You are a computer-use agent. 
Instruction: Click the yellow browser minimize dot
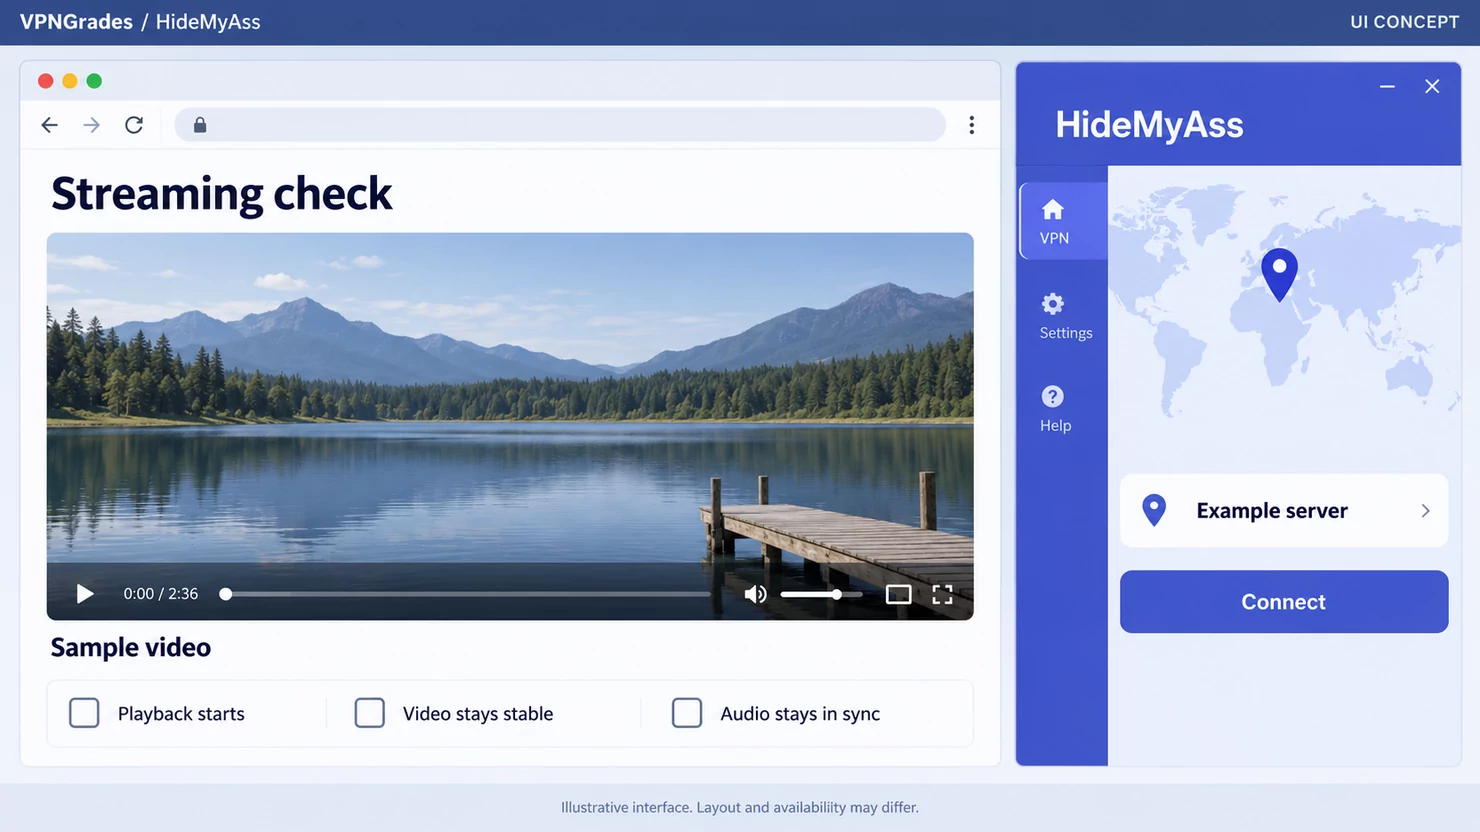pyautogui.click(x=70, y=81)
